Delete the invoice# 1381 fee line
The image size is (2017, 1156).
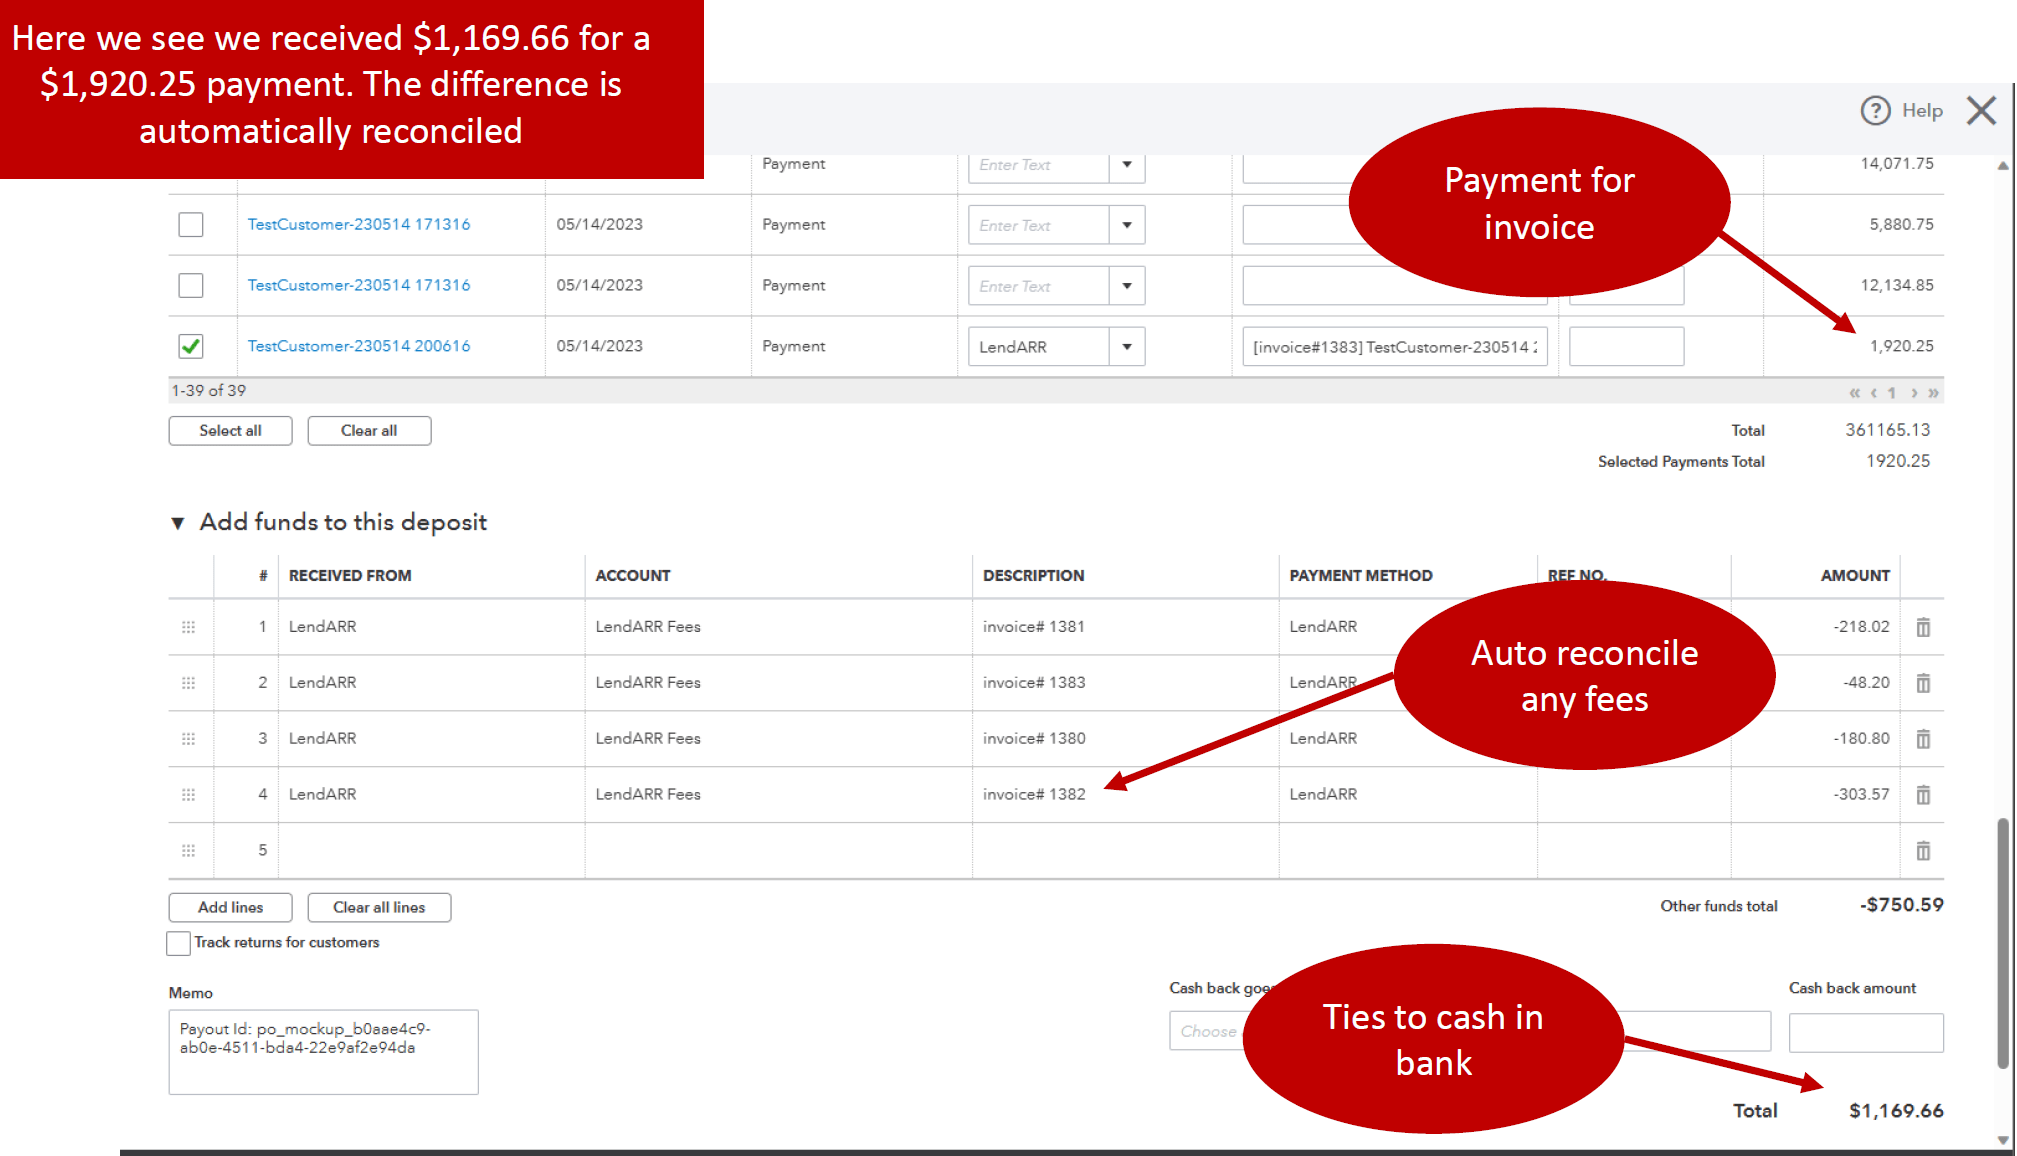[x=1923, y=627]
